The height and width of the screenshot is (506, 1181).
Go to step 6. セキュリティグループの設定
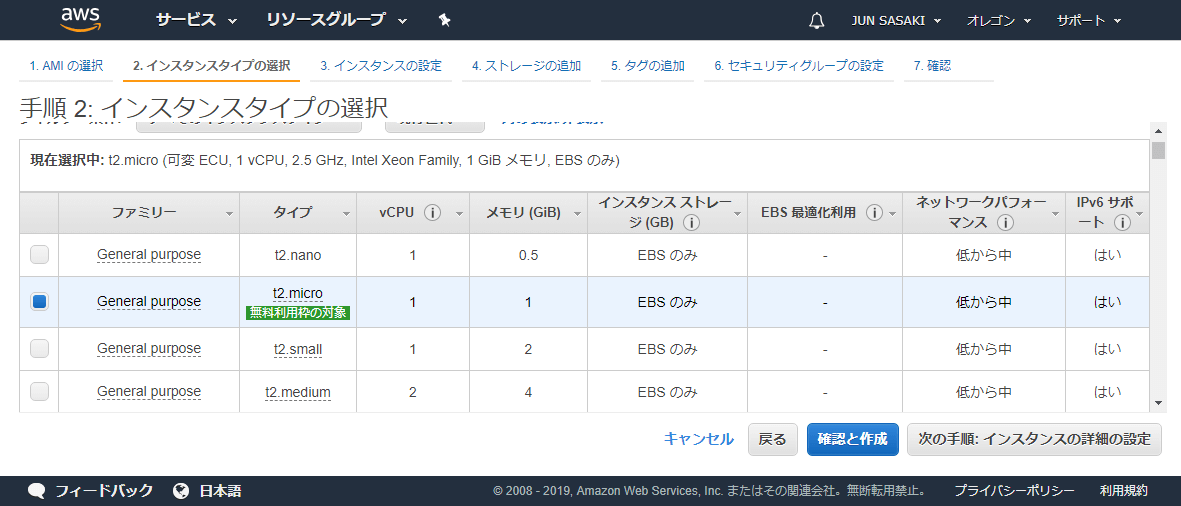pyautogui.click(x=799, y=66)
